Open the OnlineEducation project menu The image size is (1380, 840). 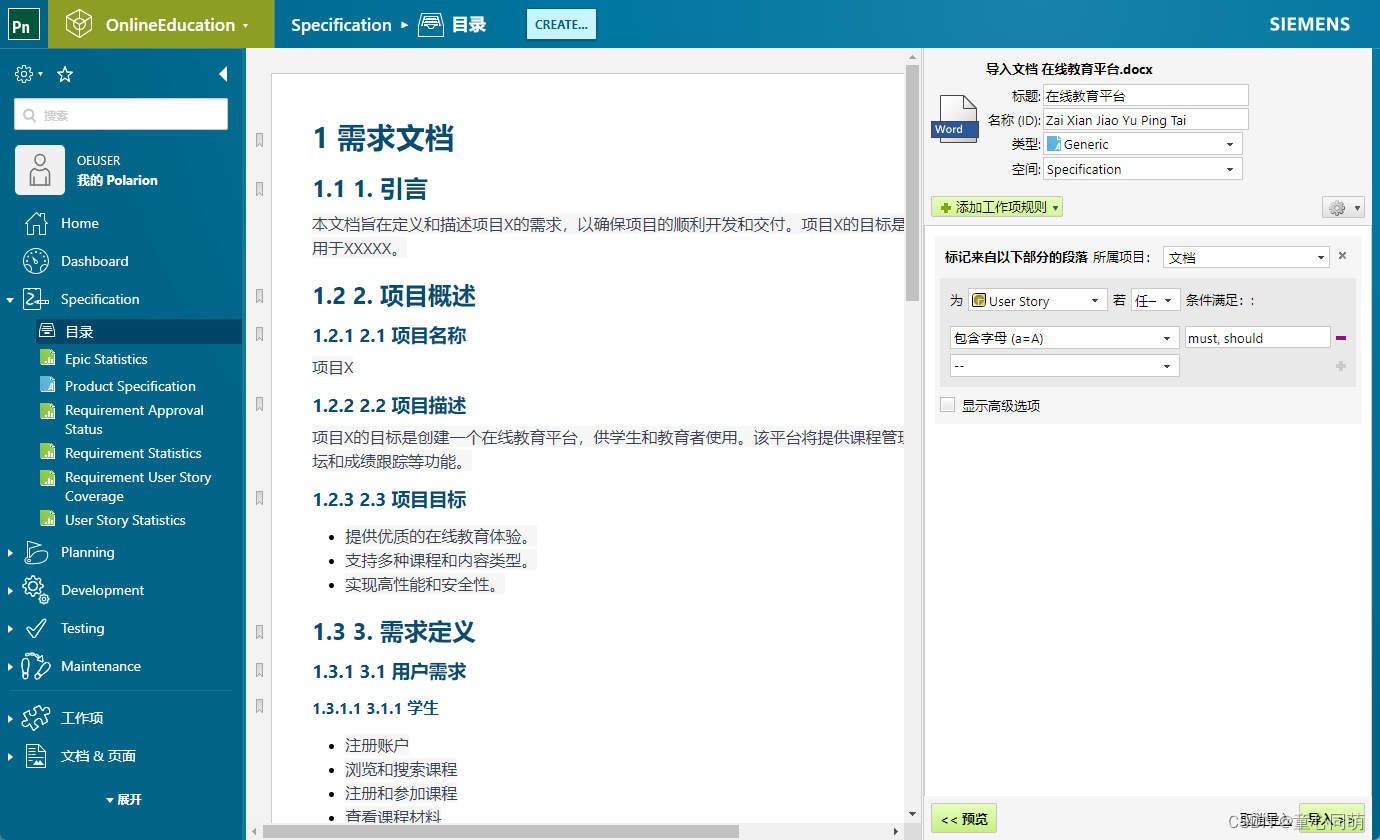tap(160, 23)
